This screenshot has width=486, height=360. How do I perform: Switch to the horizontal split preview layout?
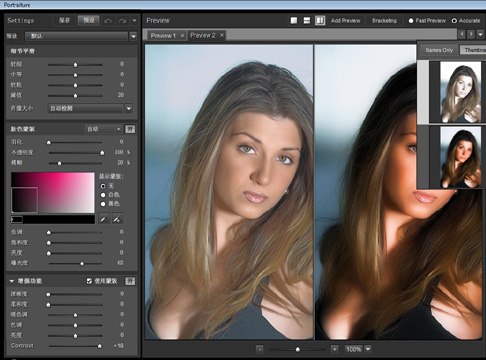tap(307, 21)
